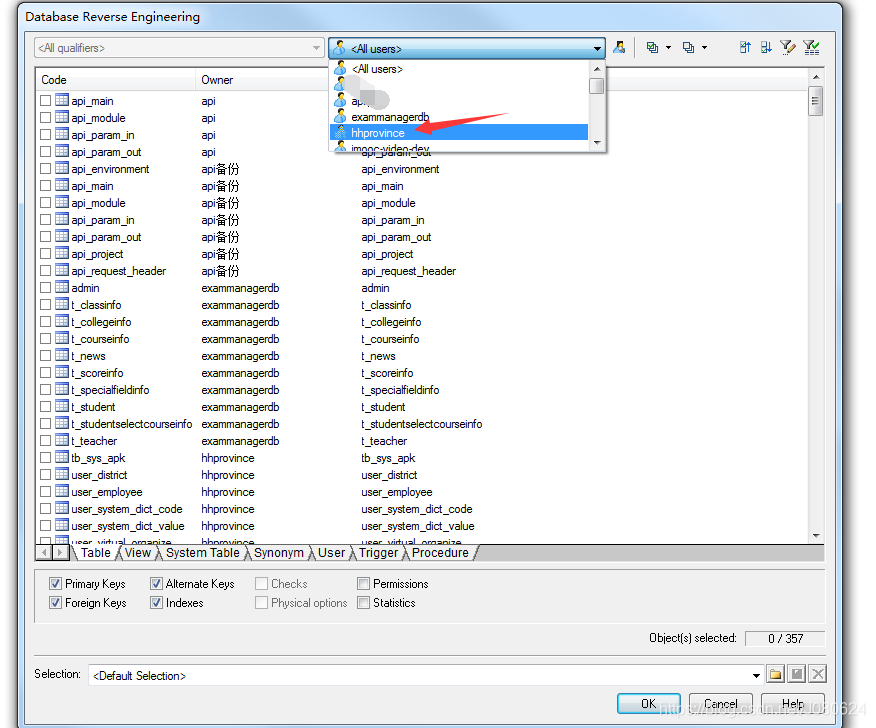Image resolution: width=876 pixels, height=728 pixels.
Task: Open the Deselect All dropdown arrow
Action: tap(704, 47)
